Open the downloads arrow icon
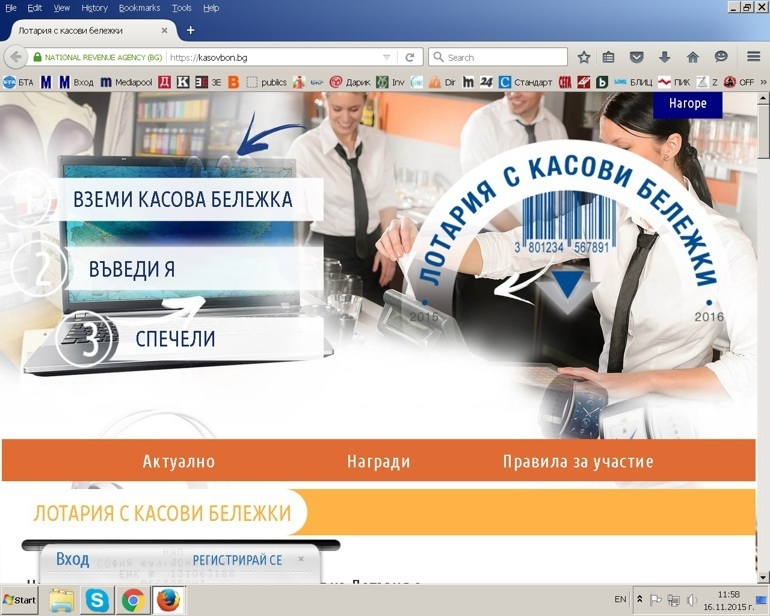The image size is (770, 616). point(664,57)
